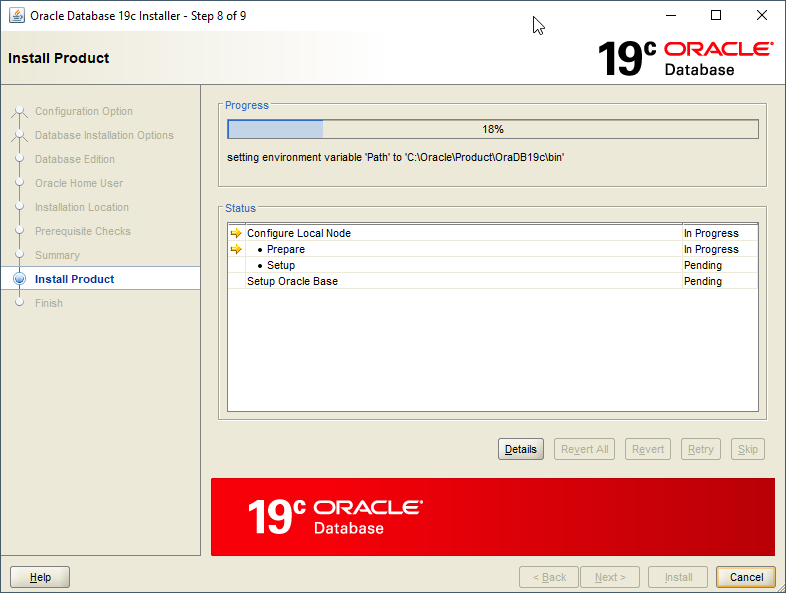Click the Install Product step bullet icon
The image size is (786, 593).
(20, 279)
